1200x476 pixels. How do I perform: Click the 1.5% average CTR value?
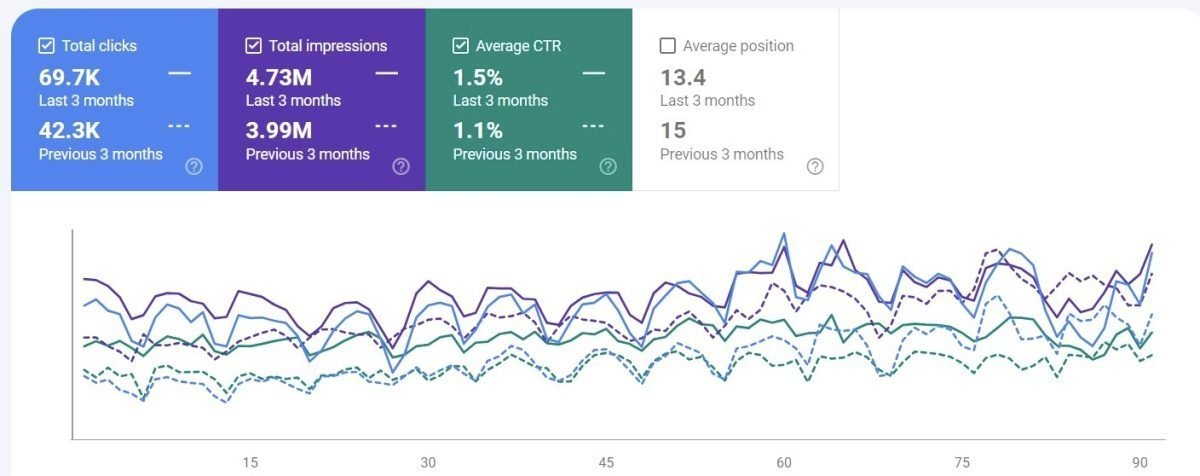478,77
